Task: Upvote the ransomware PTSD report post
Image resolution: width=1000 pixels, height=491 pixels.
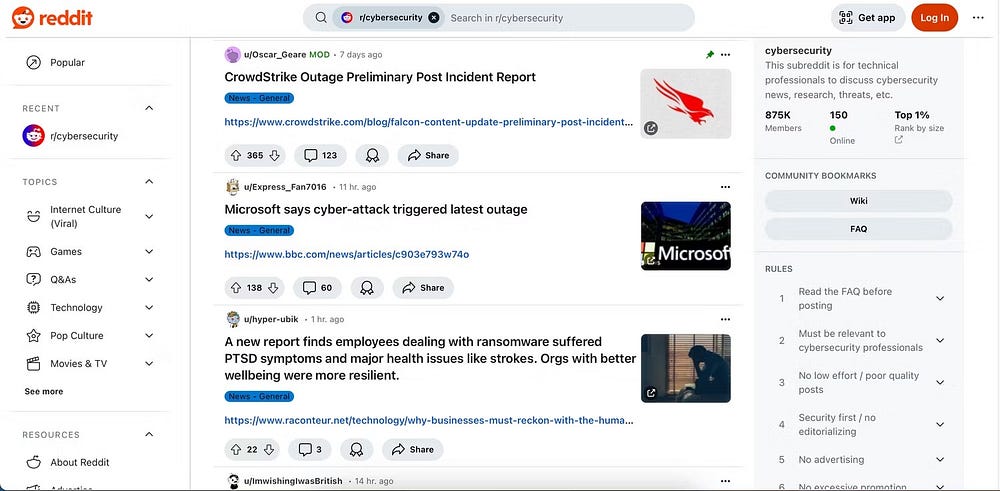Action: coord(236,449)
